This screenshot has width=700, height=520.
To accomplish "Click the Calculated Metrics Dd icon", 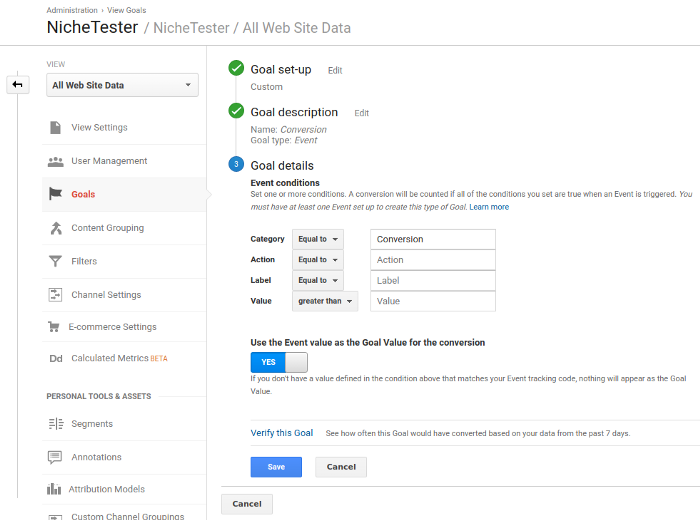I will 56,358.
